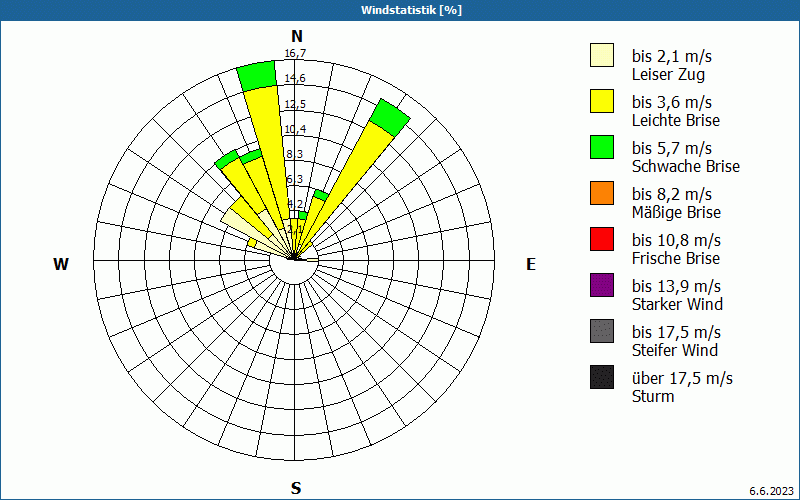Click the 'Starker Wind' legend label
The width and height of the screenshot is (800, 500).
click(677, 304)
